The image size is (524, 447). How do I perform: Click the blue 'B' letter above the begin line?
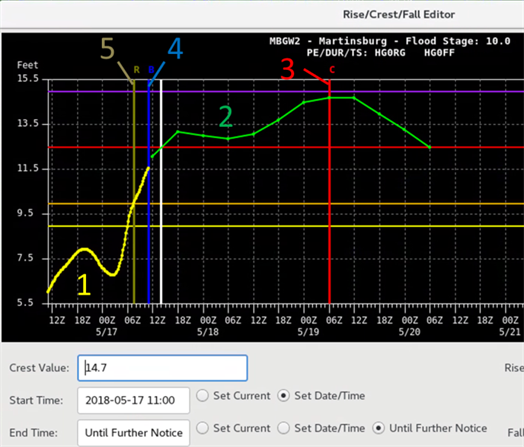tap(151, 69)
